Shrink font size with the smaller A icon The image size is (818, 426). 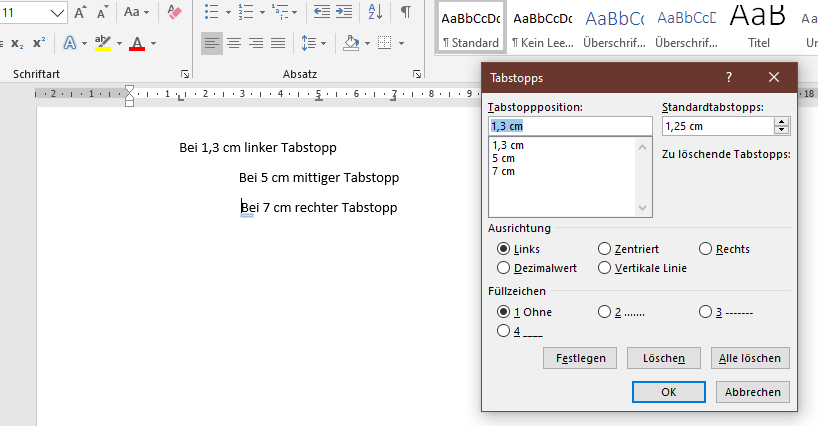click(102, 11)
